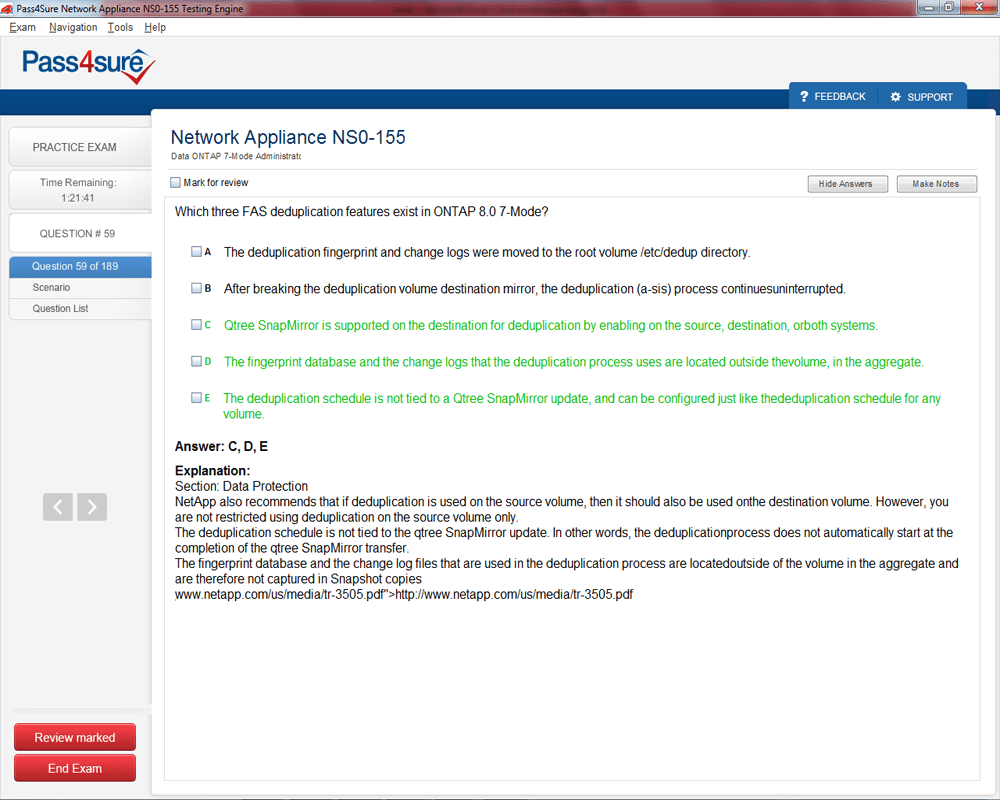The height and width of the screenshot is (800, 1000).
Task: Switch to Question 59 of 189 tab
Action: pyautogui.click(x=80, y=267)
